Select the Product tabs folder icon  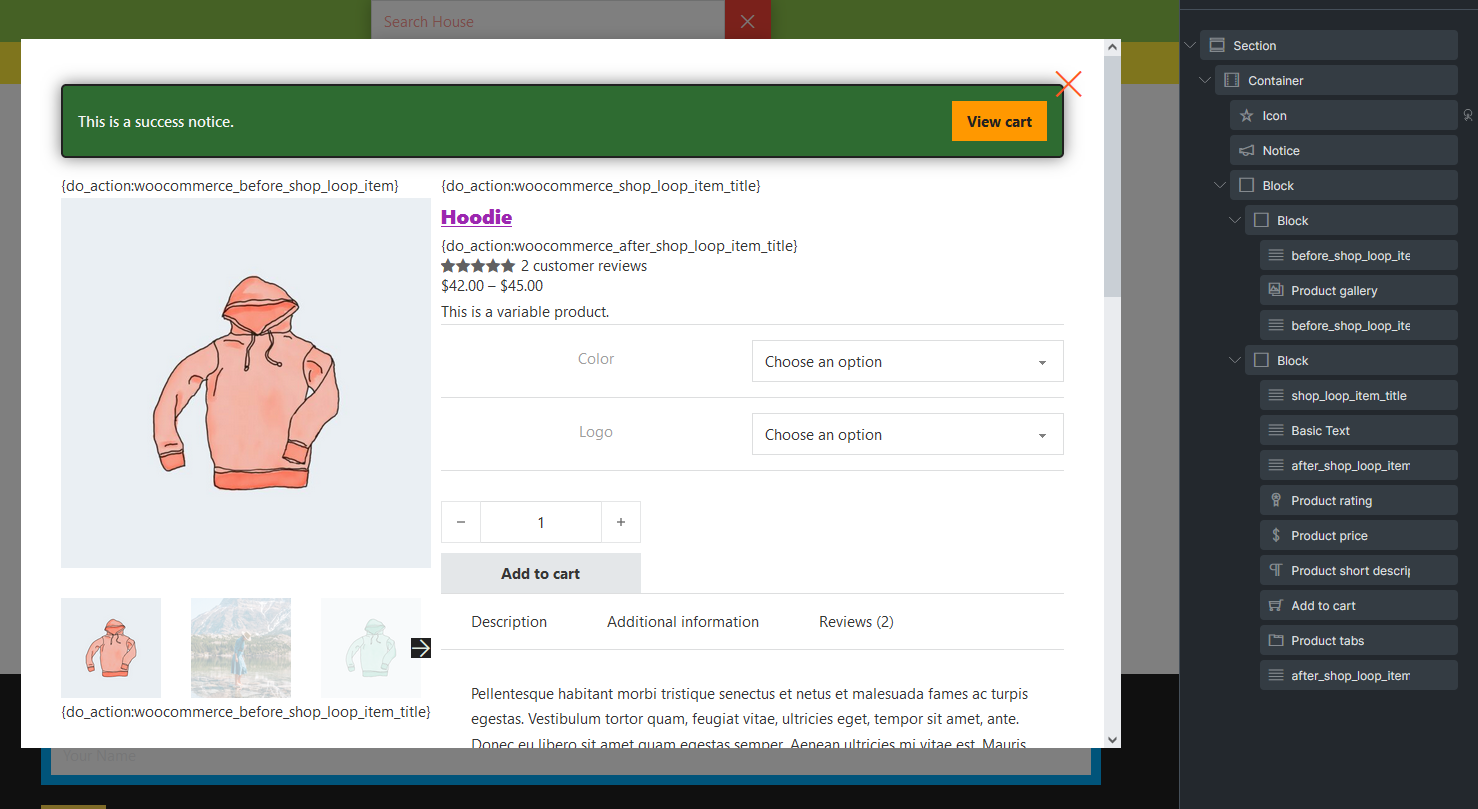[1275, 641]
